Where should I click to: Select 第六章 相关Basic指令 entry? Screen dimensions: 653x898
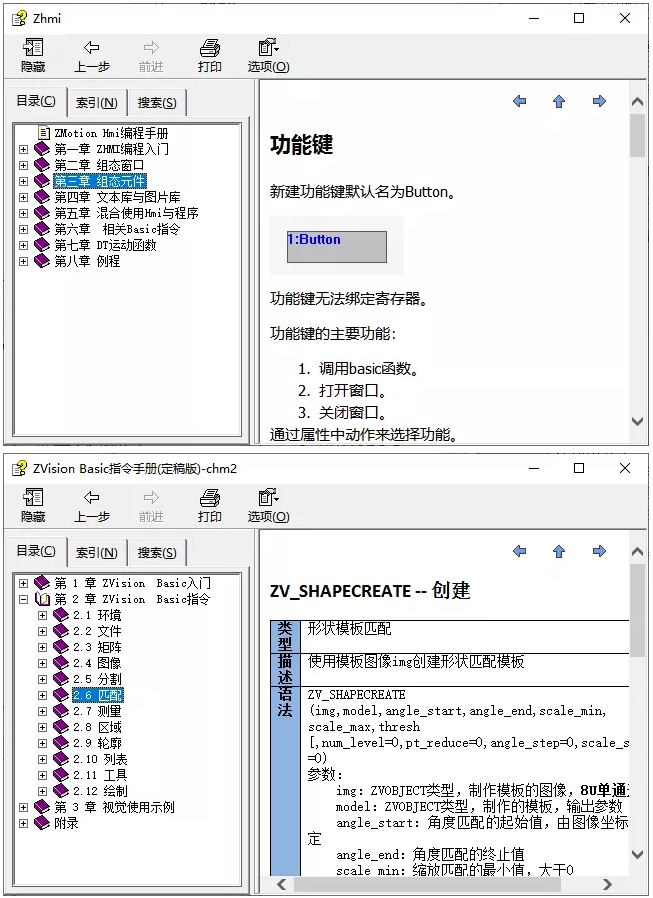coord(117,229)
